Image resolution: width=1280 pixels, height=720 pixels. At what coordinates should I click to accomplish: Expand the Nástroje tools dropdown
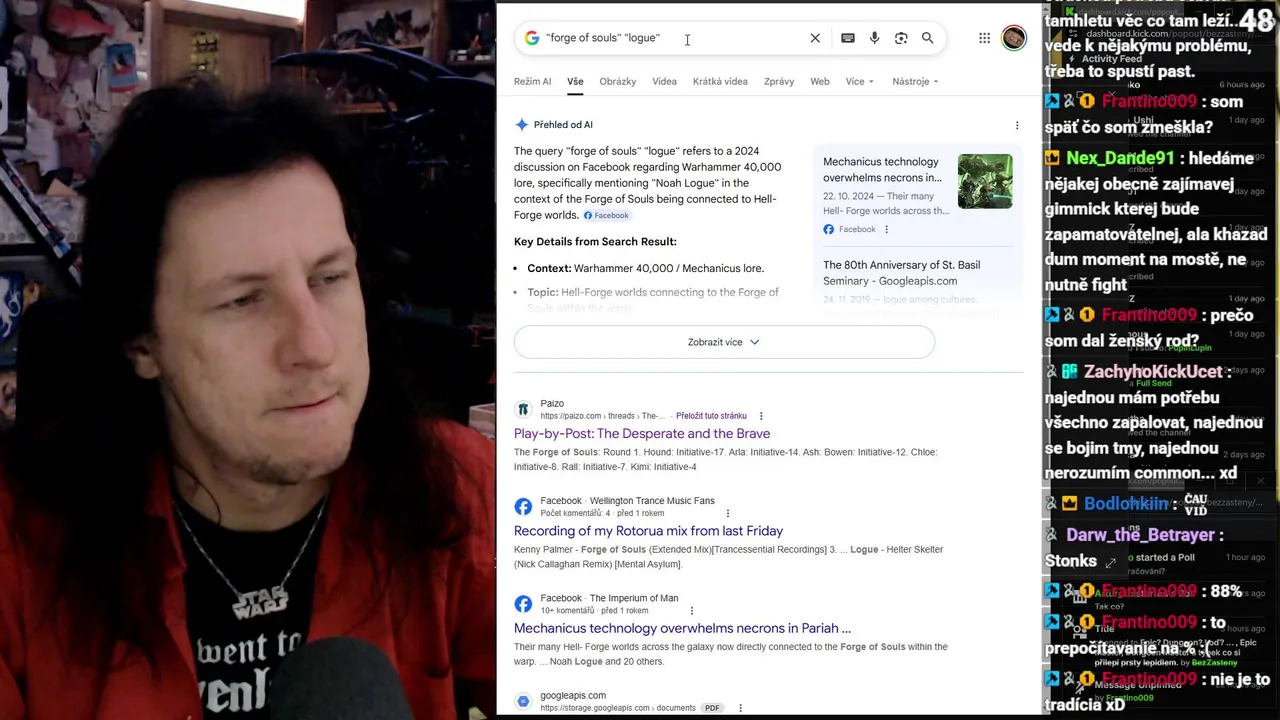tap(915, 81)
